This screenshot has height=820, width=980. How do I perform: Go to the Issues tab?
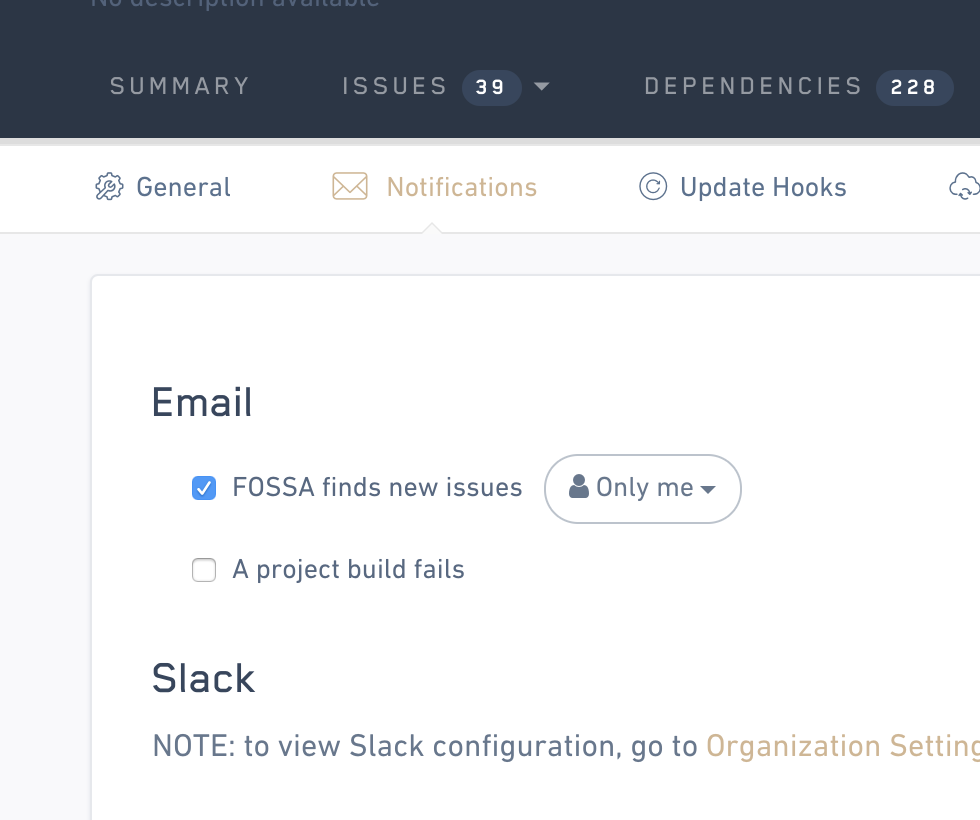pyautogui.click(x=394, y=87)
